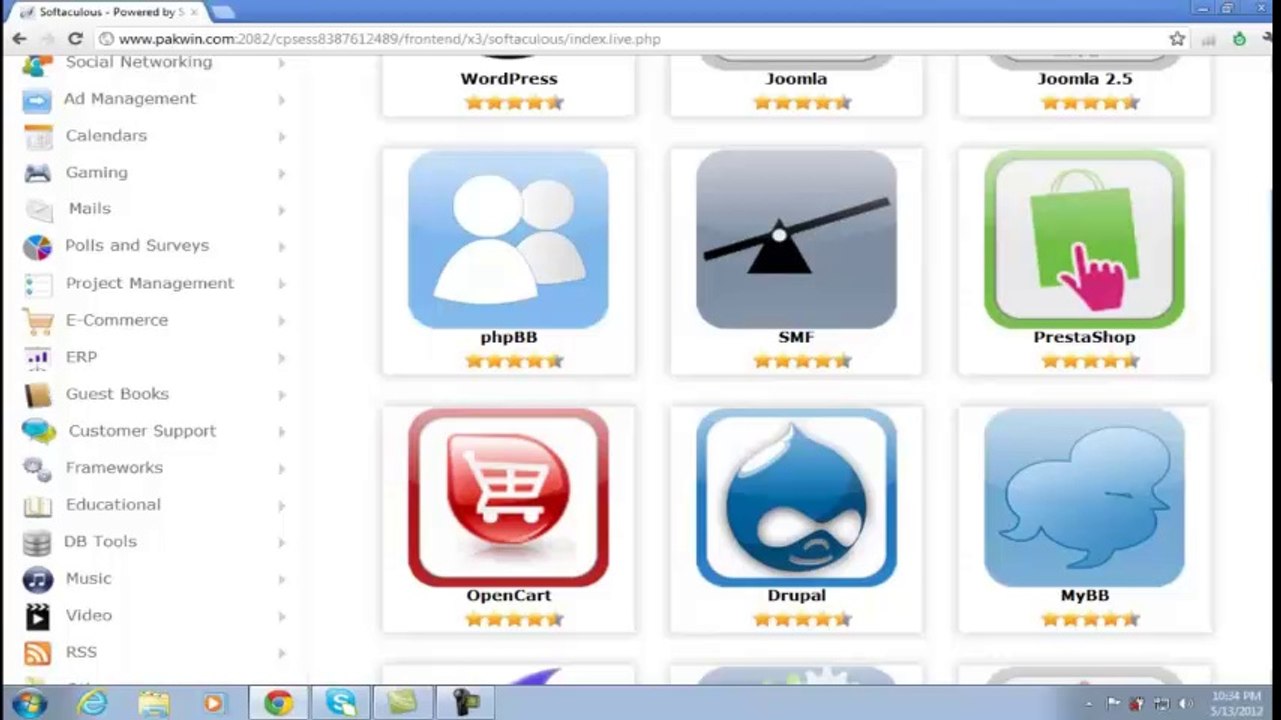Expand the Calendars submenu arrow
This screenshot has height=720, width=1281.
281,137
